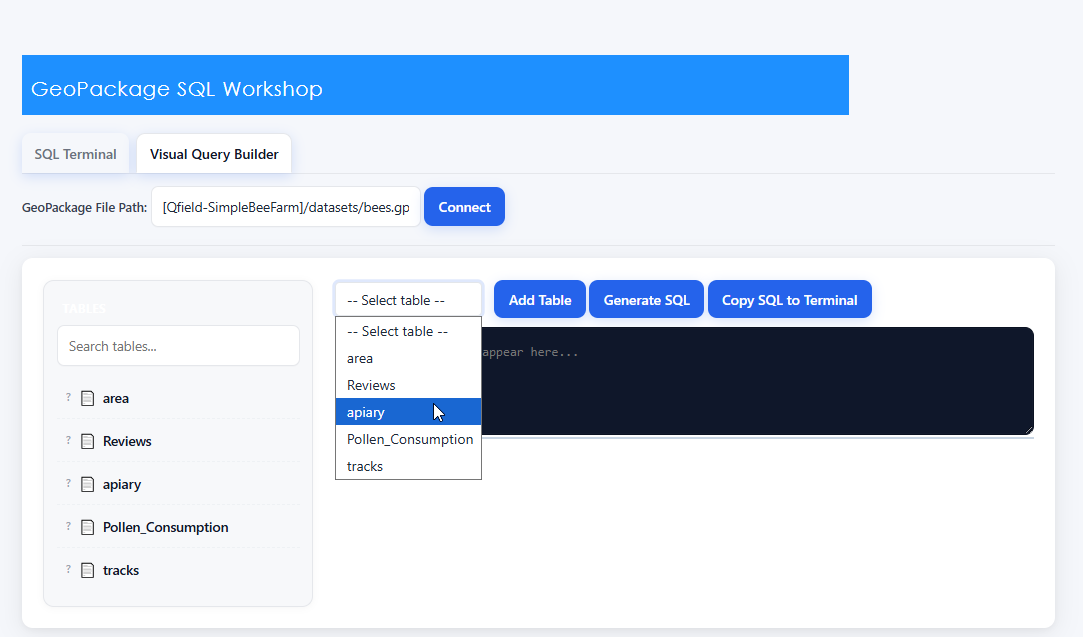Viewport: 1083px width, 637px height.
Task: Open the Visual Query Builder tab
Action: (214, 154)
